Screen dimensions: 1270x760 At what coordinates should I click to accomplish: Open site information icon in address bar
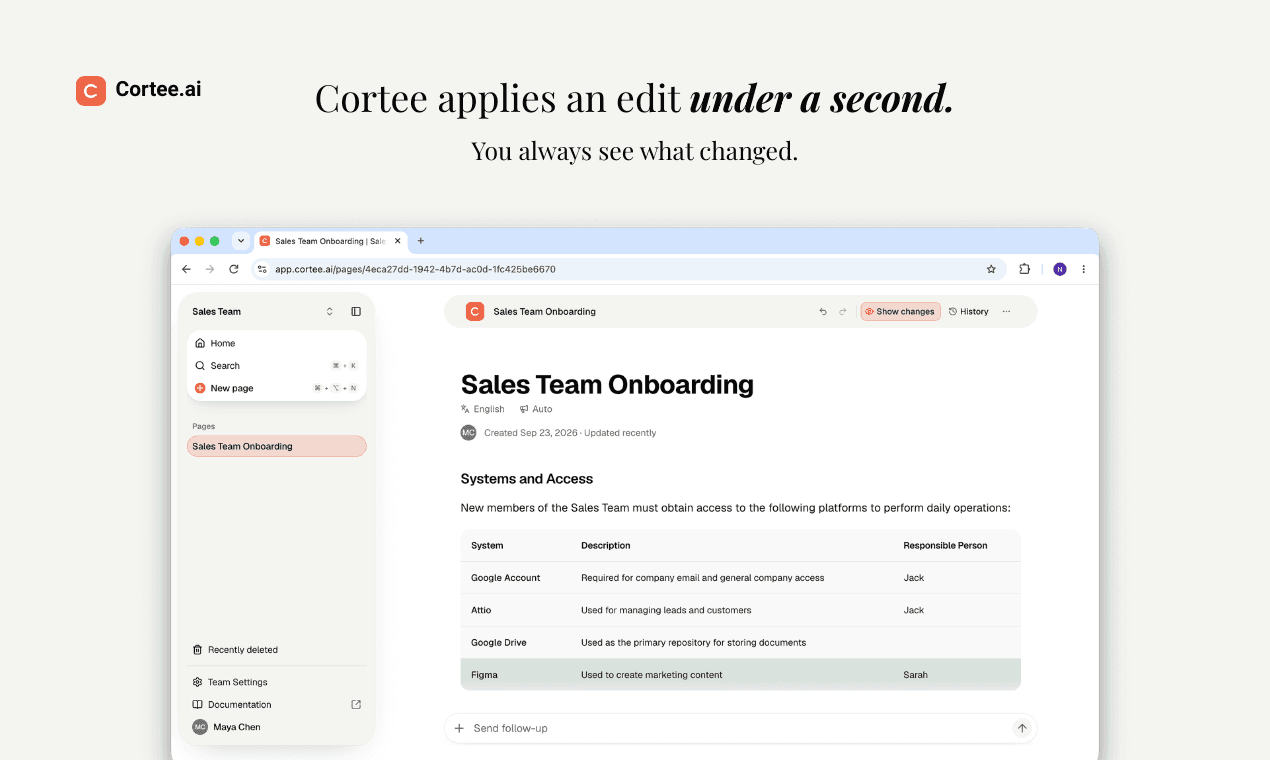[262, 269]
